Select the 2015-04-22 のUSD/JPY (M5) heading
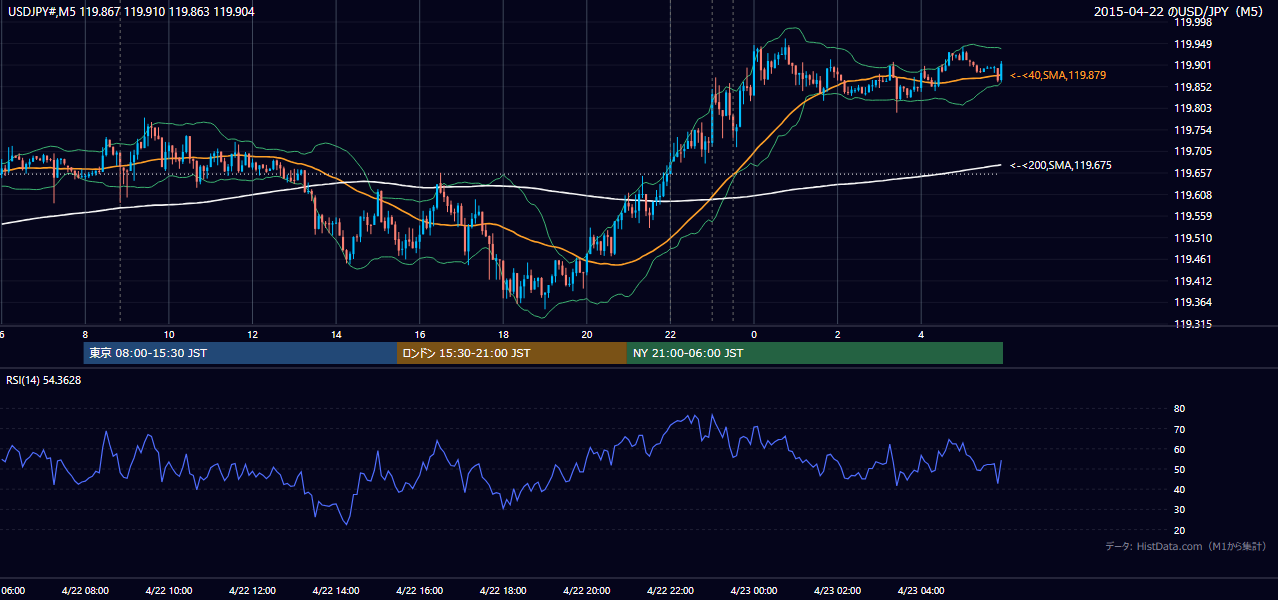Viewport: 1278px width, 600px height. 1180,12
